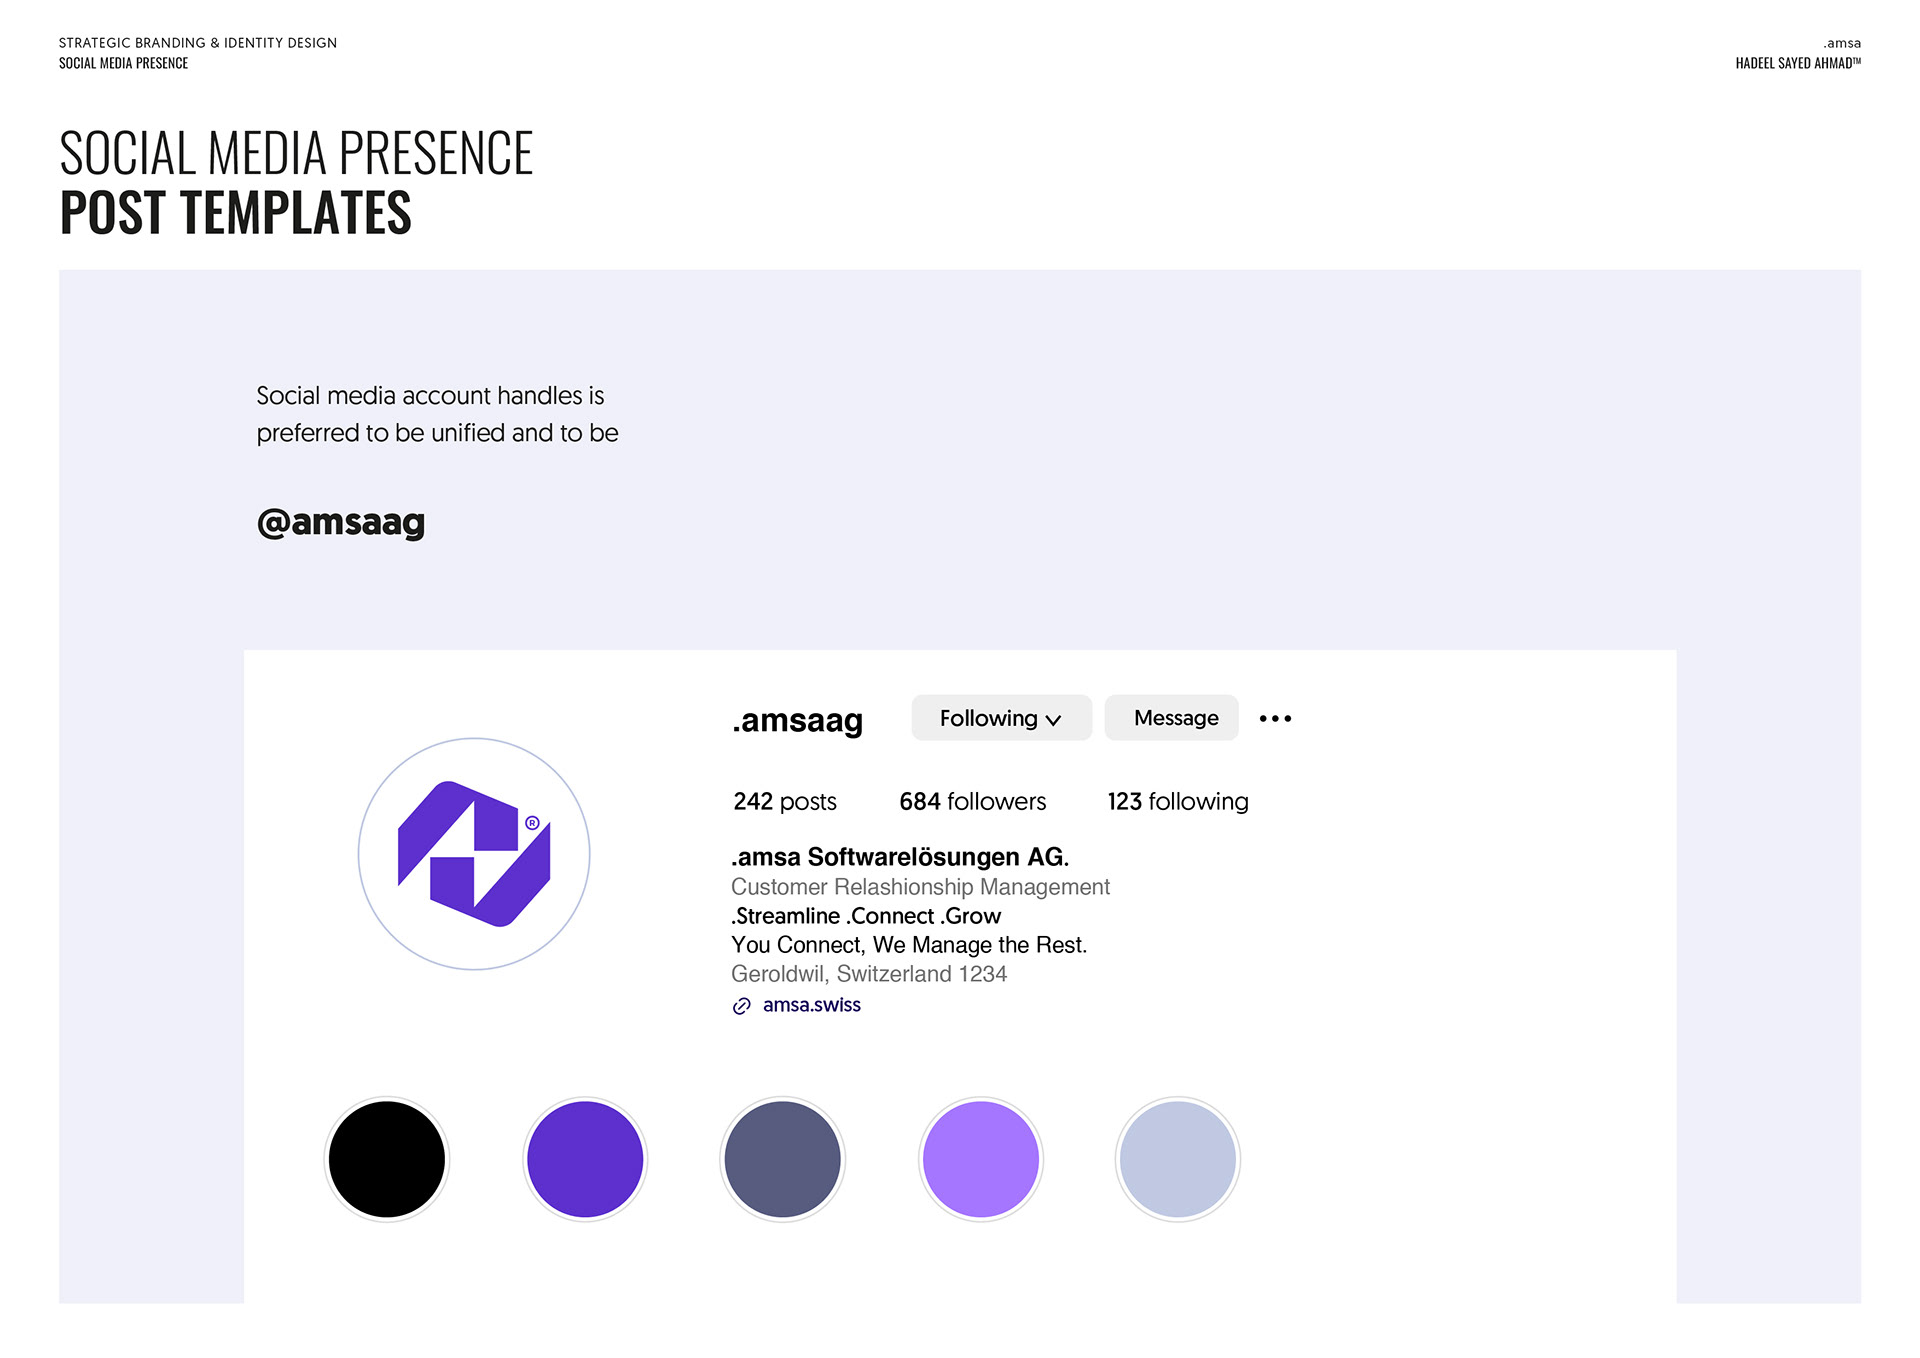Select the slate gray-blue highlight circle
Viewport: 1920px width, 1358px height.
pos(783,1159)
